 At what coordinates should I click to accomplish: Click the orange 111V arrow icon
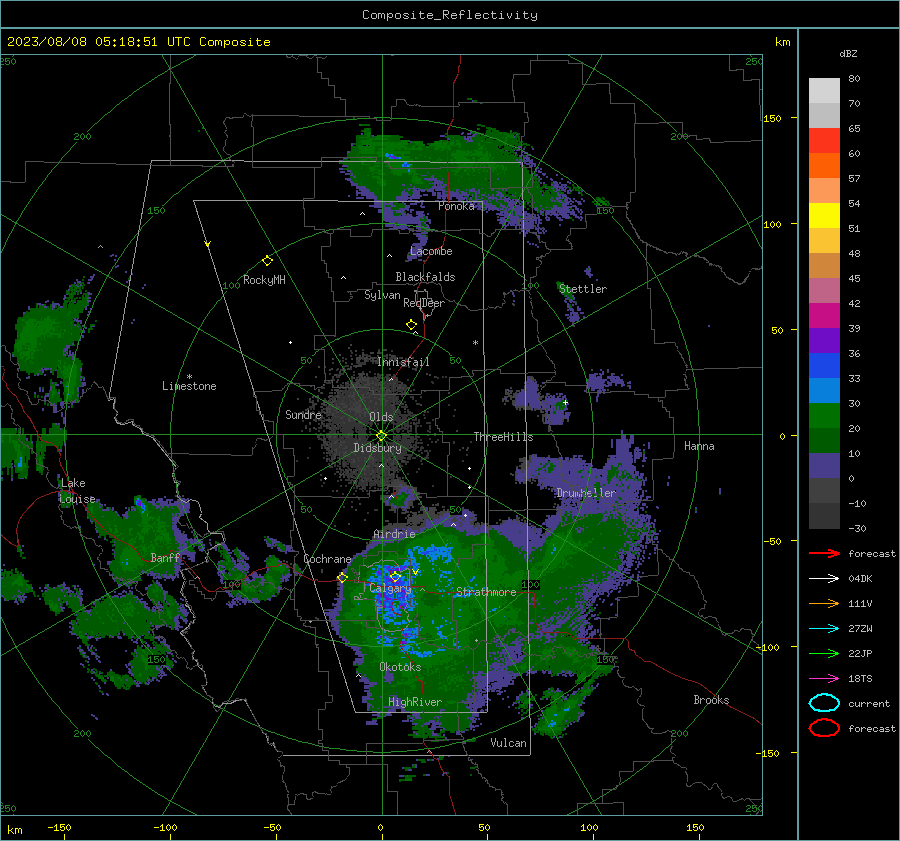(x=824, y=603)
